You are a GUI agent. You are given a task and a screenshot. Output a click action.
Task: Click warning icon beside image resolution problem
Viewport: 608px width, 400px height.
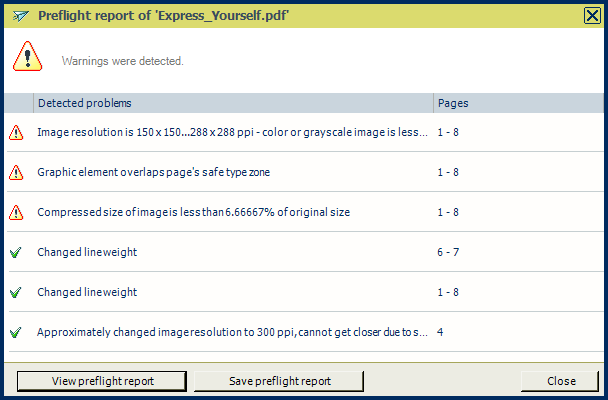tap(16, 132)
